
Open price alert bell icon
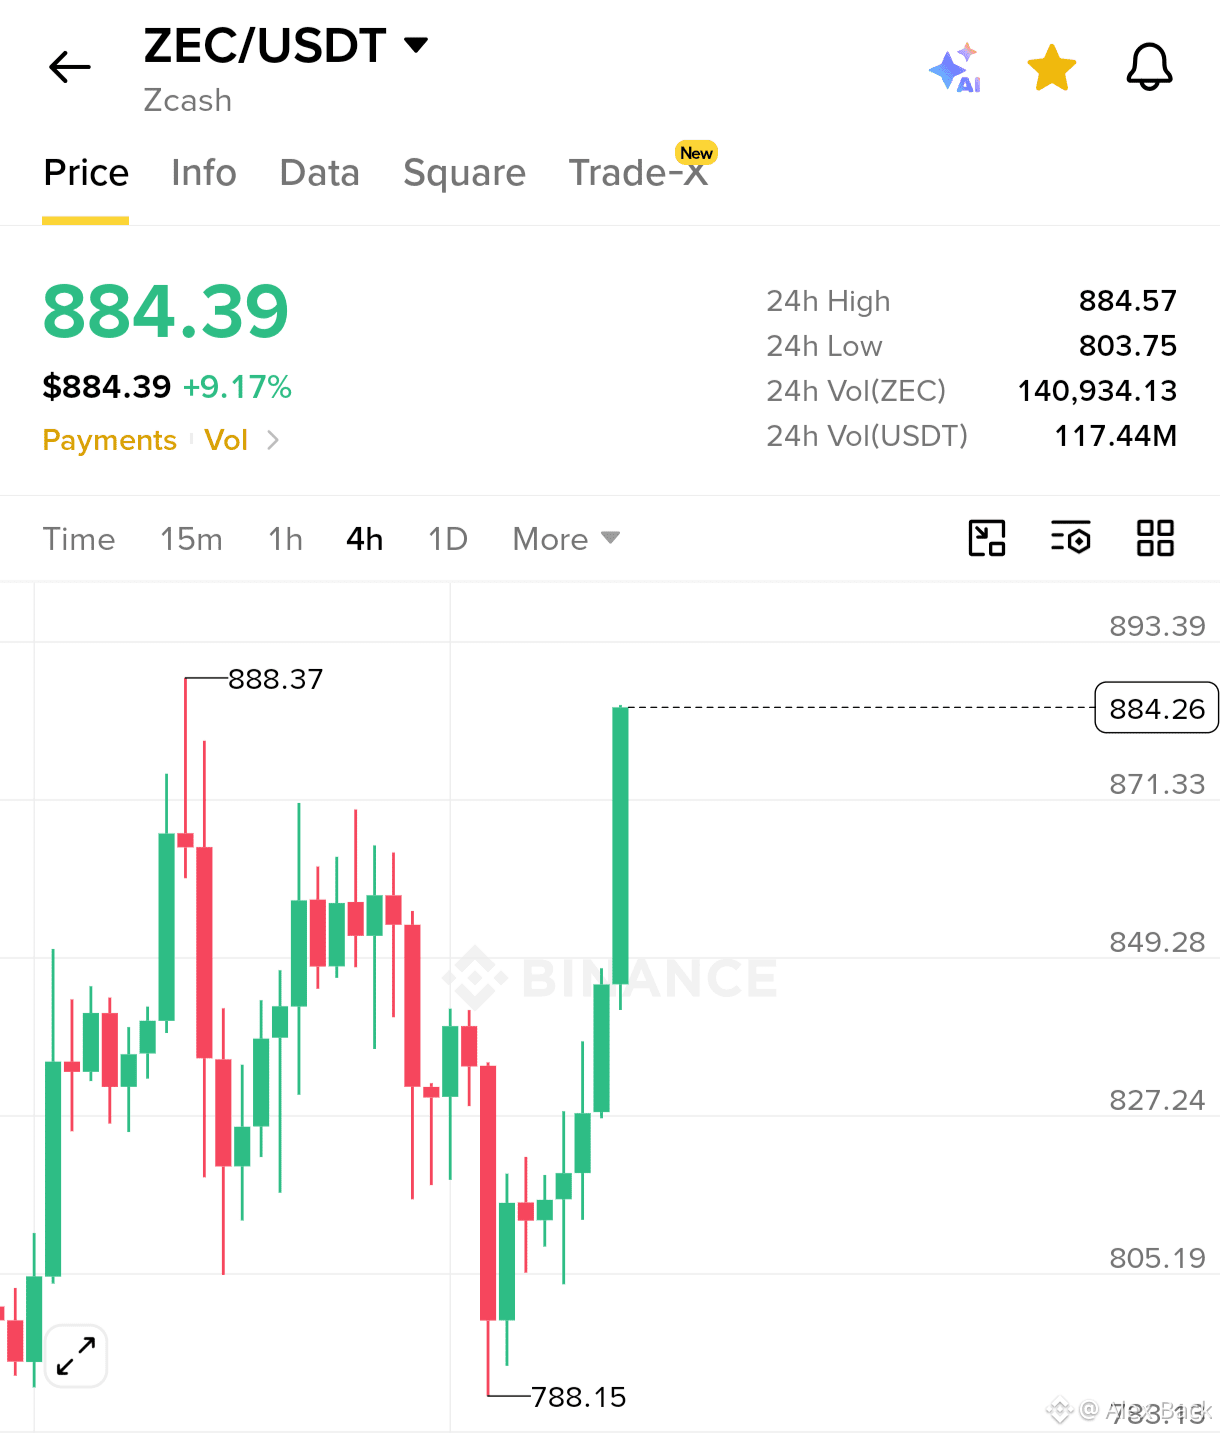point(1149,67)
